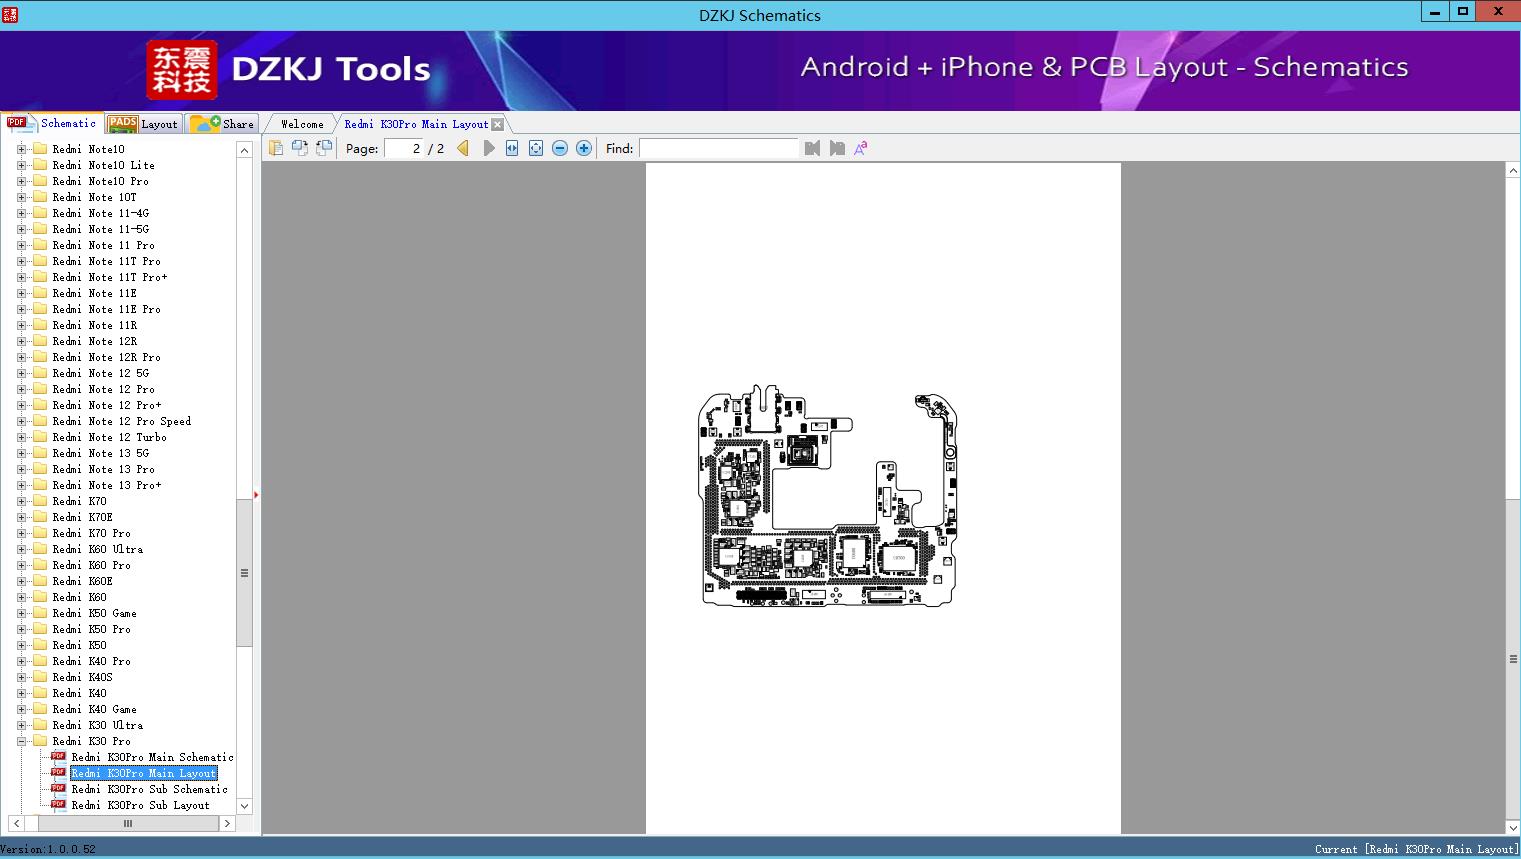Screen dimensions: 1521x859
Task: Zoom out with the minus icon
Action: point(560,148)
